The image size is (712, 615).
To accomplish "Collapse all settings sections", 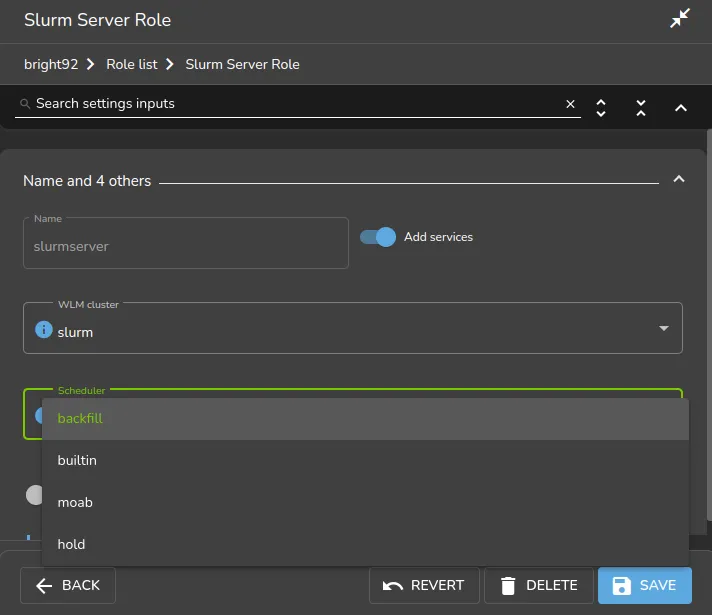I will tap(641, 108).
